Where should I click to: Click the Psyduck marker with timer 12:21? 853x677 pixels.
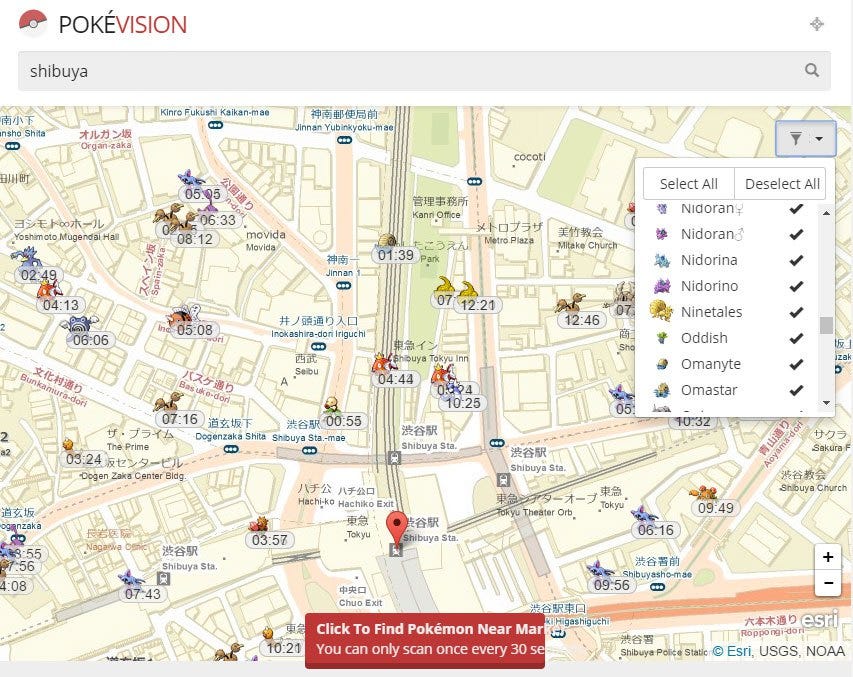[469, 291]
